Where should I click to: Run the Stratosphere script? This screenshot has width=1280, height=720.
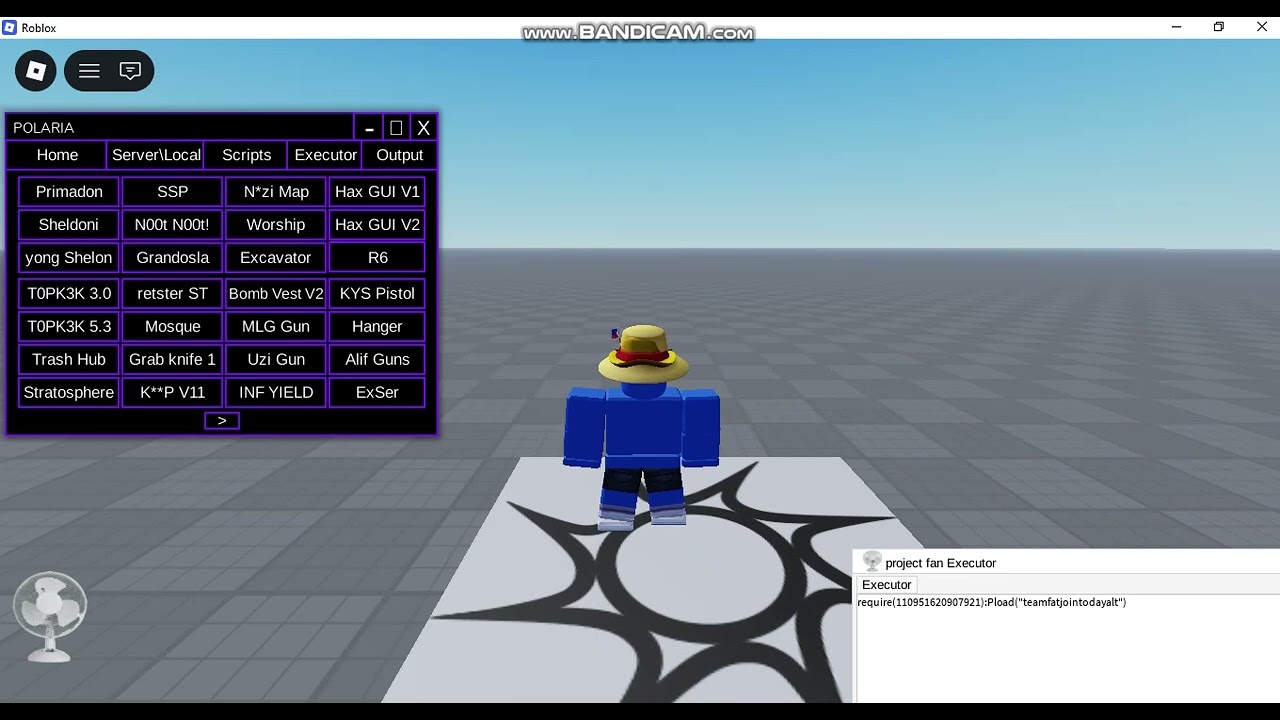click(x=69, y=393)
